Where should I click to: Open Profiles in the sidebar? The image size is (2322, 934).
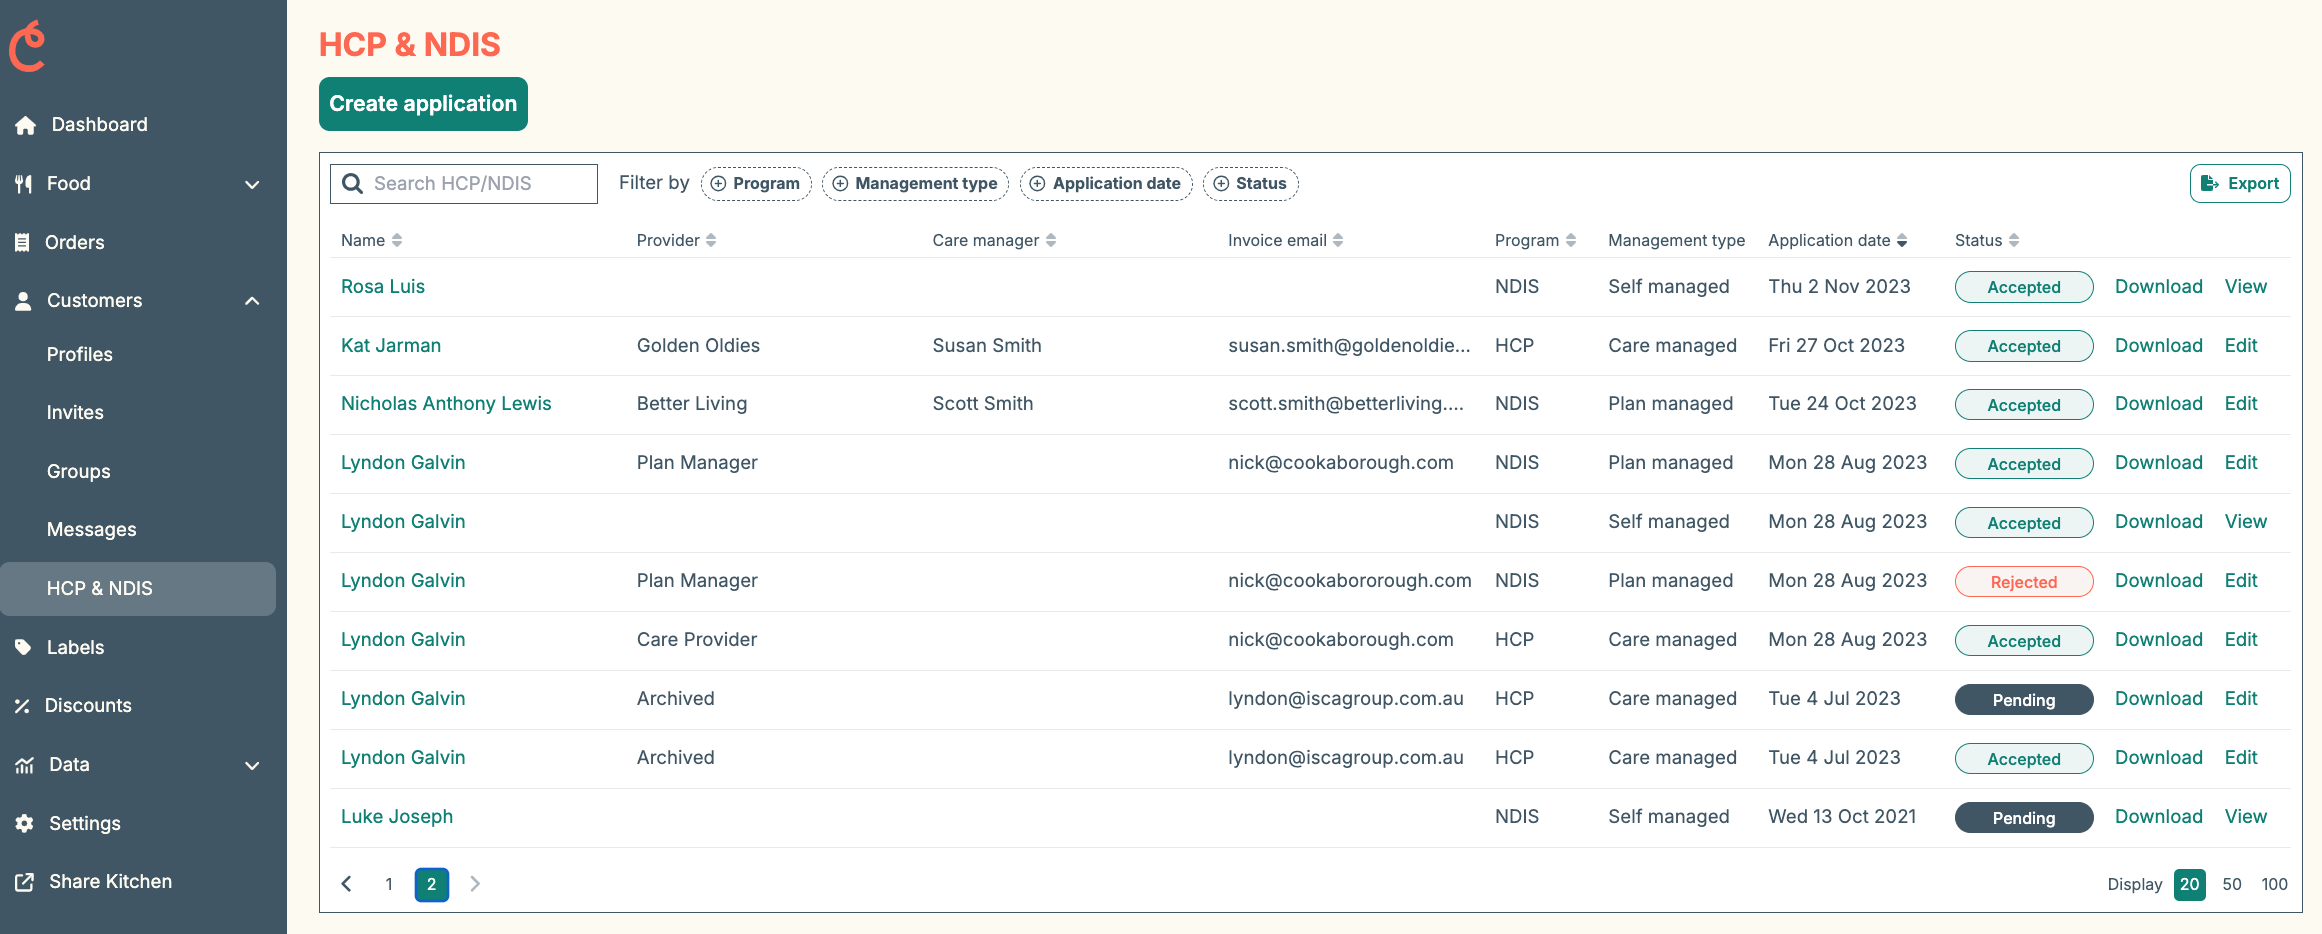(x=80, y=355)
